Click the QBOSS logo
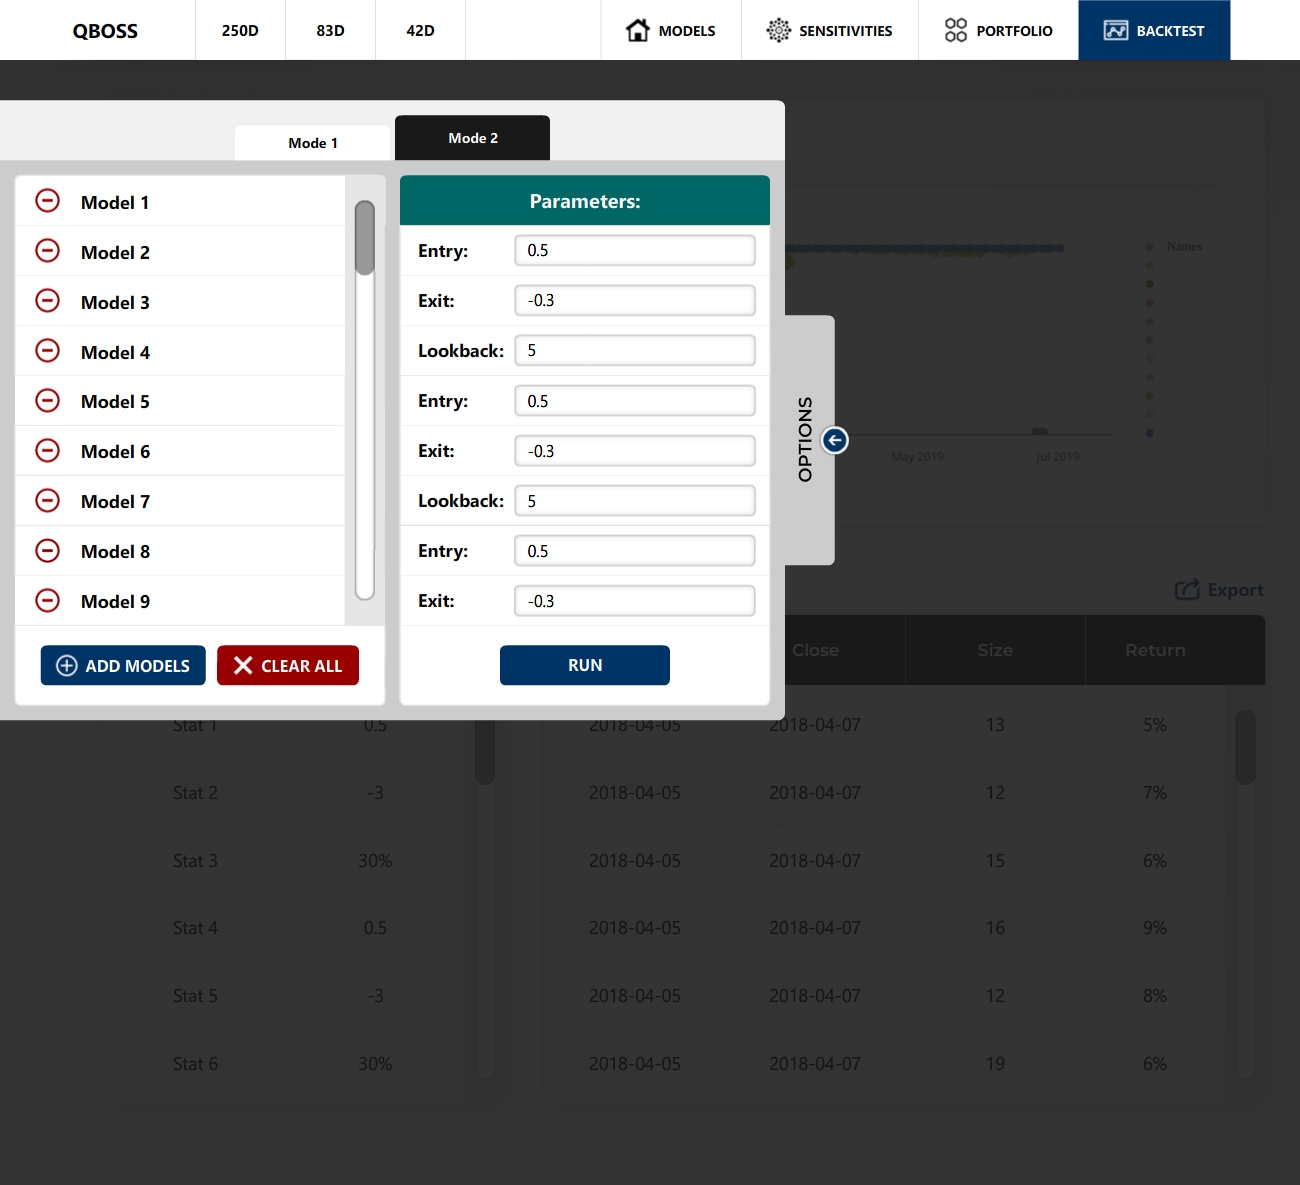The image size is (1300, 1185). tap(105, 31)
